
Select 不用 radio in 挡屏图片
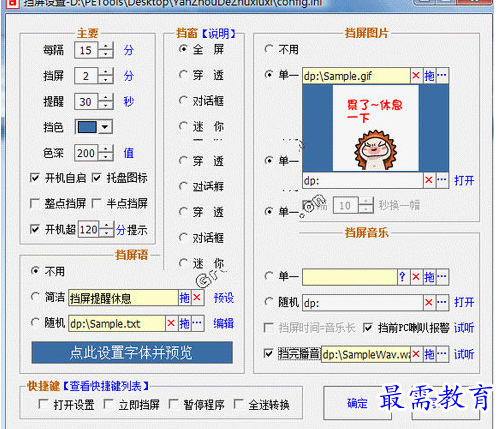pyautogui.click(x=269, y=49)
